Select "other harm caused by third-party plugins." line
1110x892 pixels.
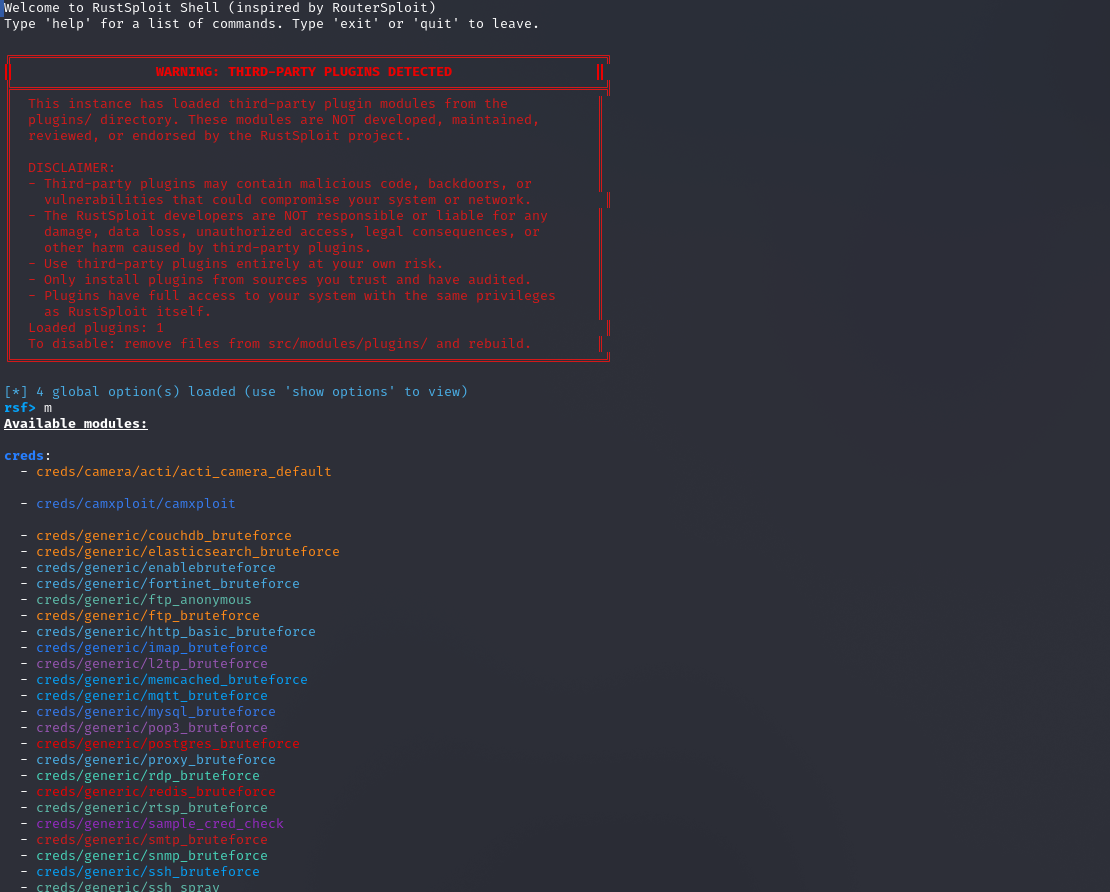click(207, 248)
